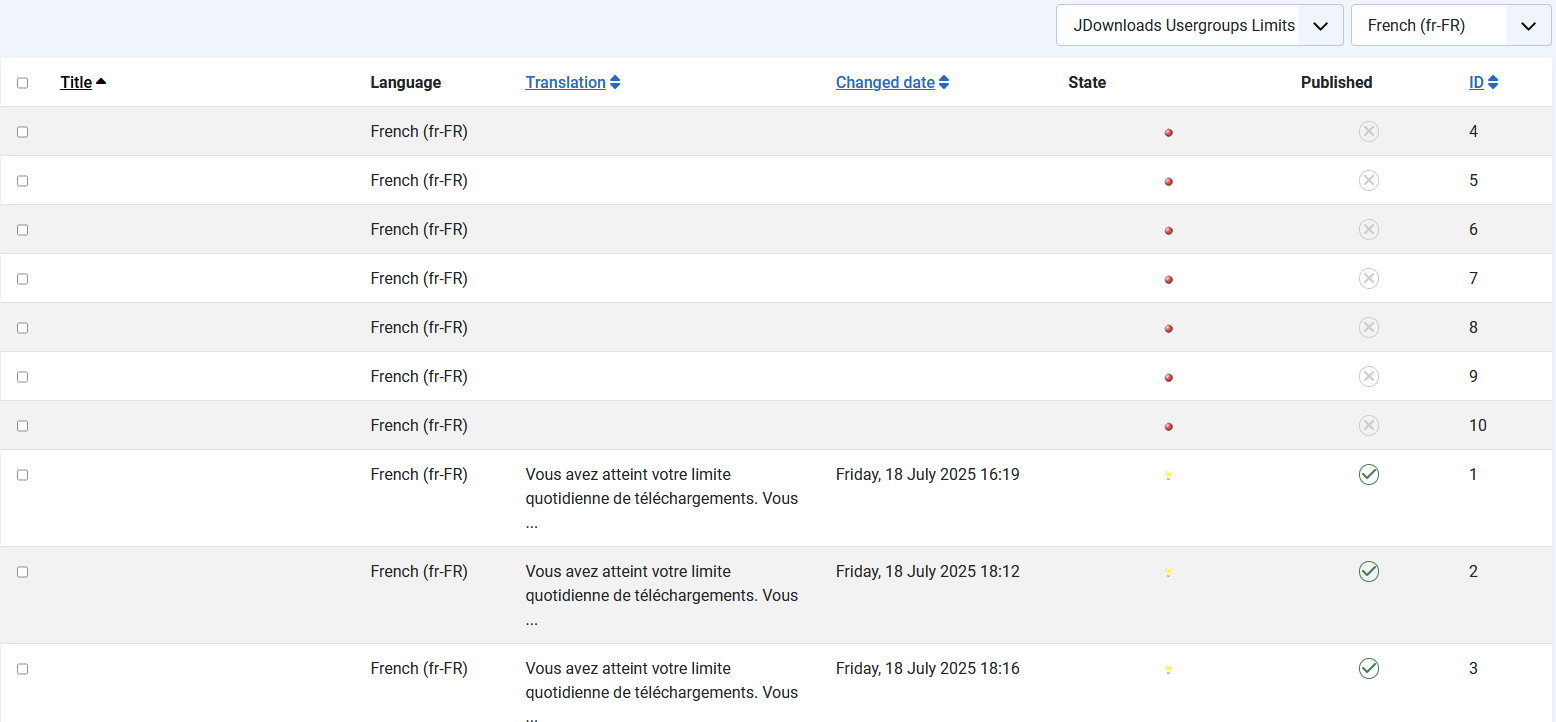
Task: Click the green published check for row ID 3
Action: [1368, 668]
